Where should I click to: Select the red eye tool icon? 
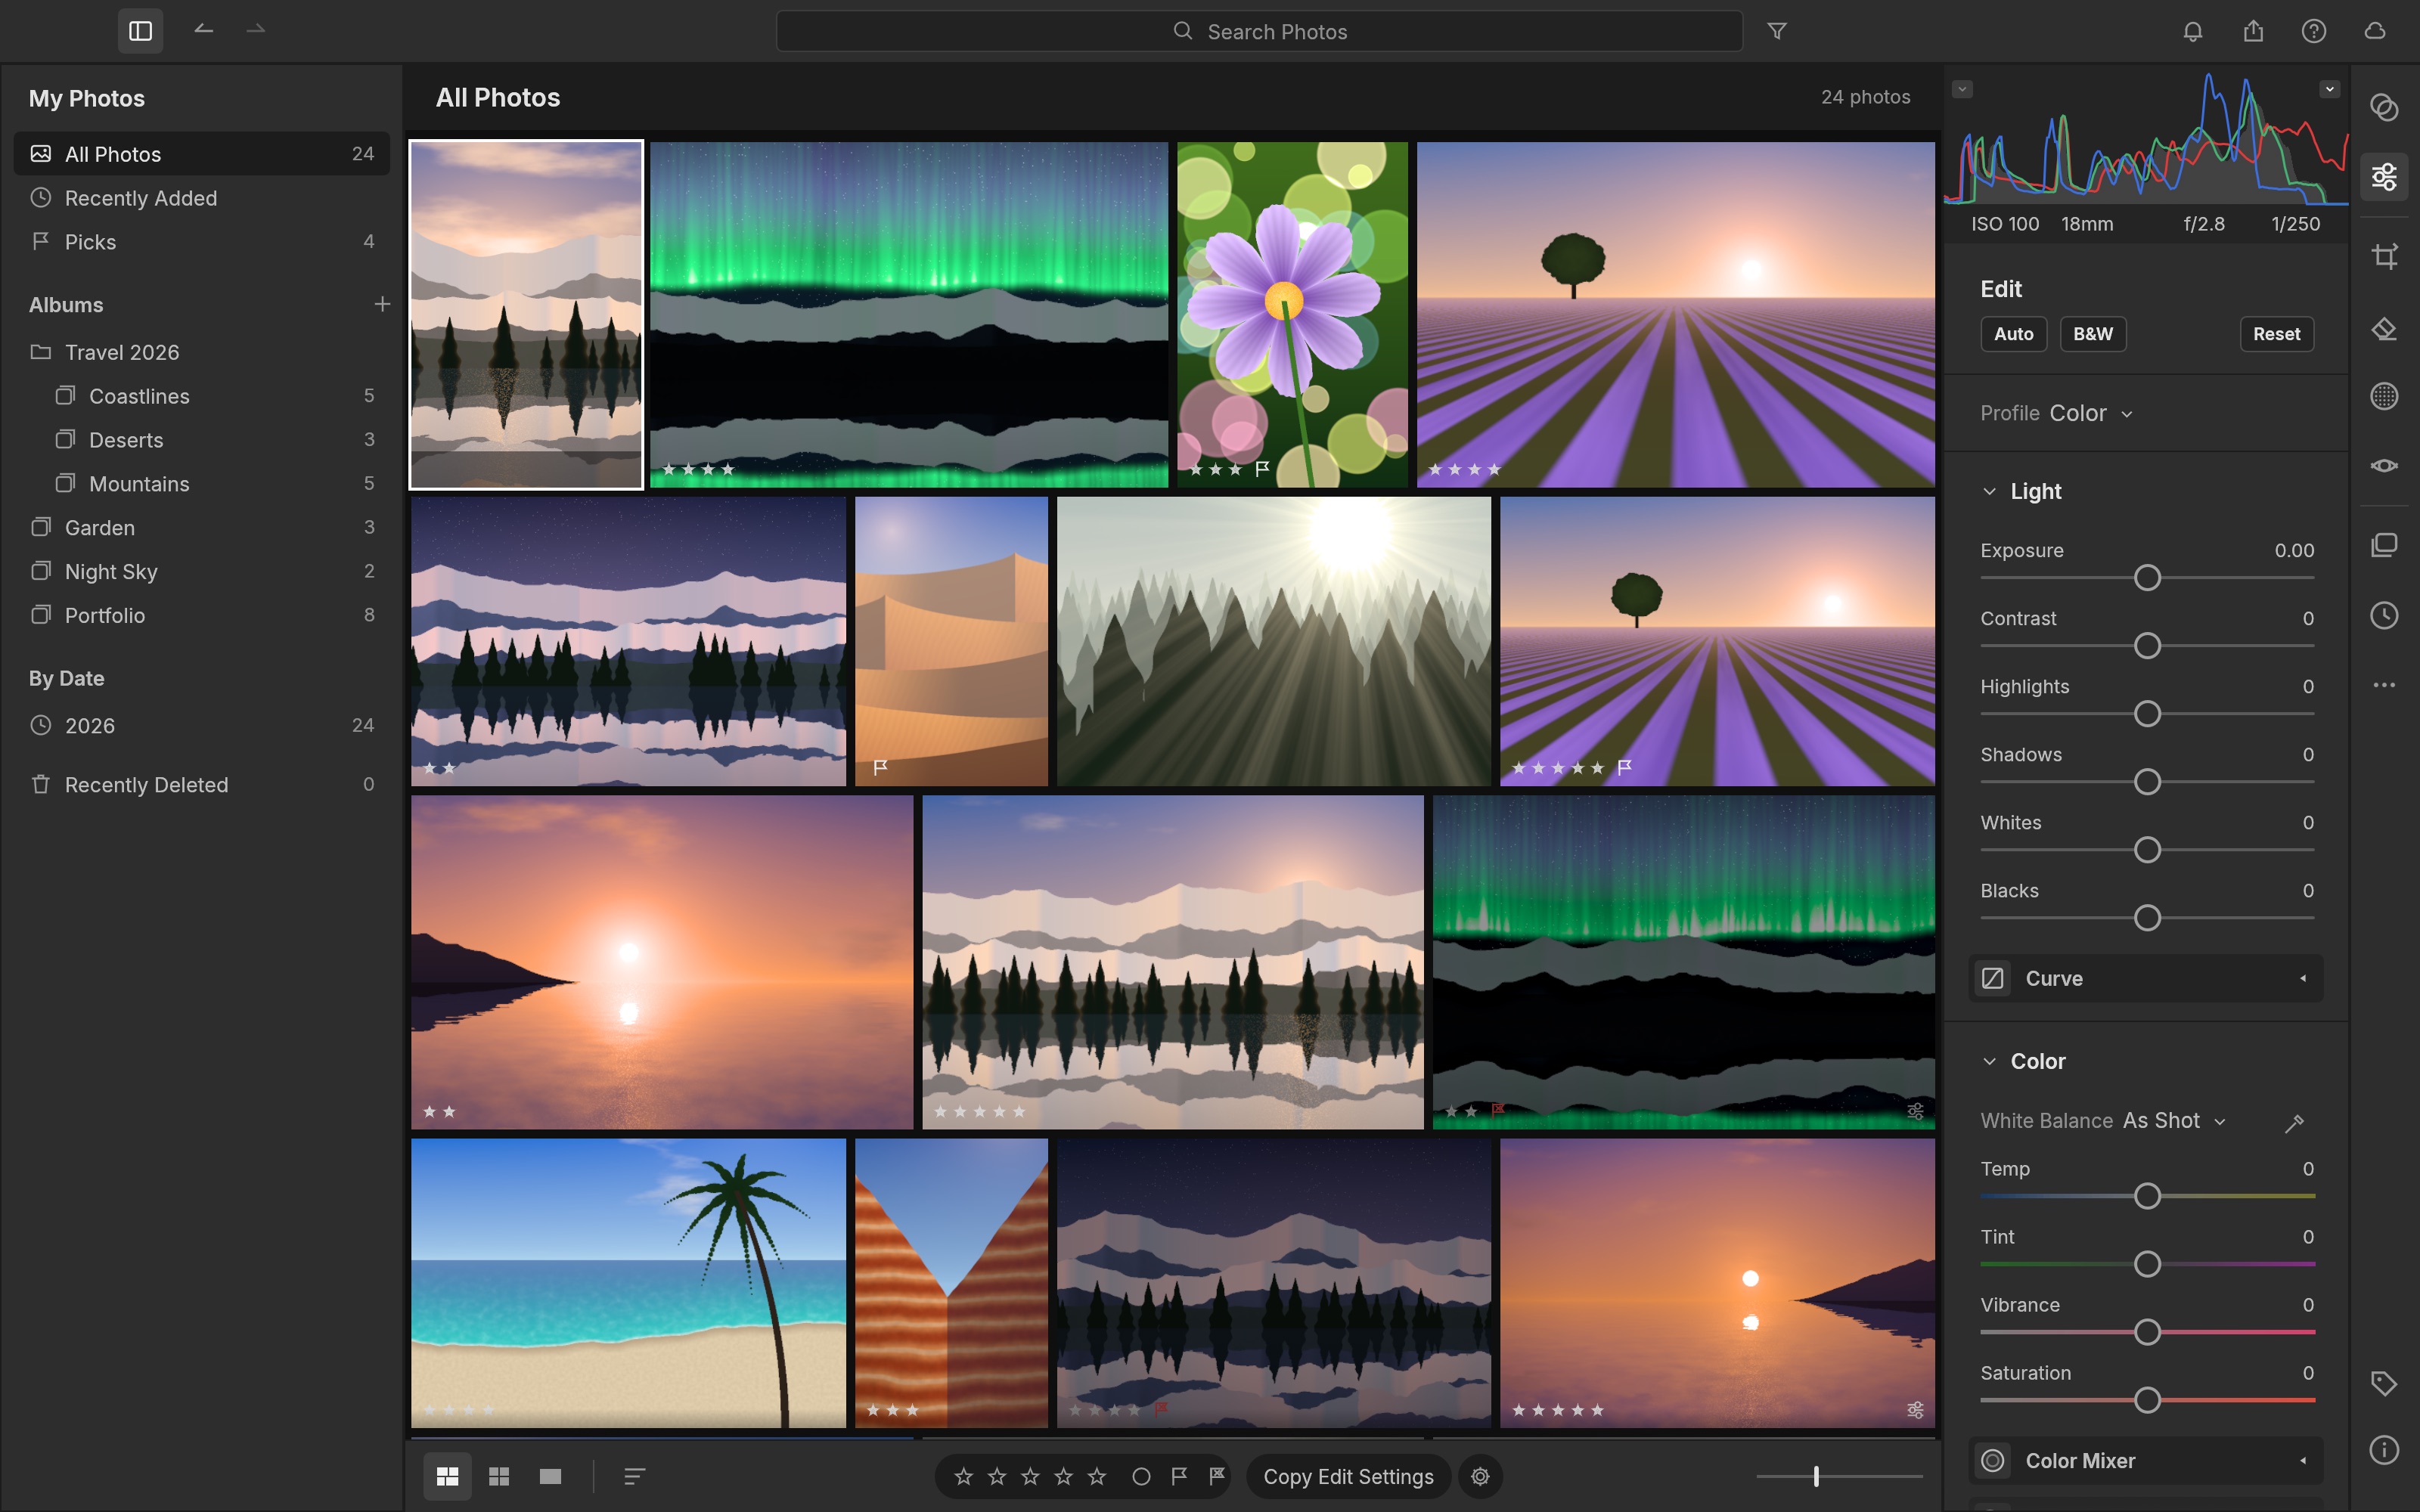2384,466
